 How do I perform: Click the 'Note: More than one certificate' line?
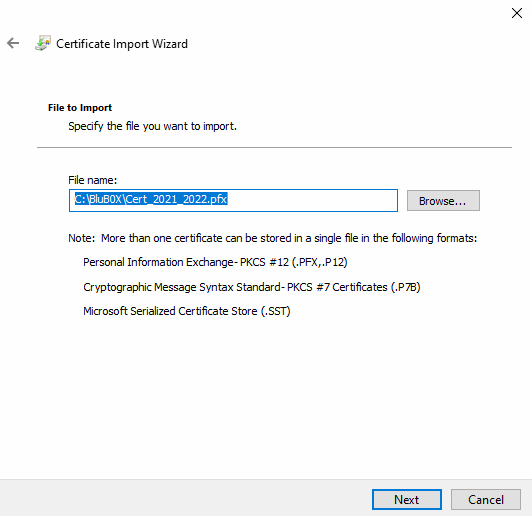[272, 238]
